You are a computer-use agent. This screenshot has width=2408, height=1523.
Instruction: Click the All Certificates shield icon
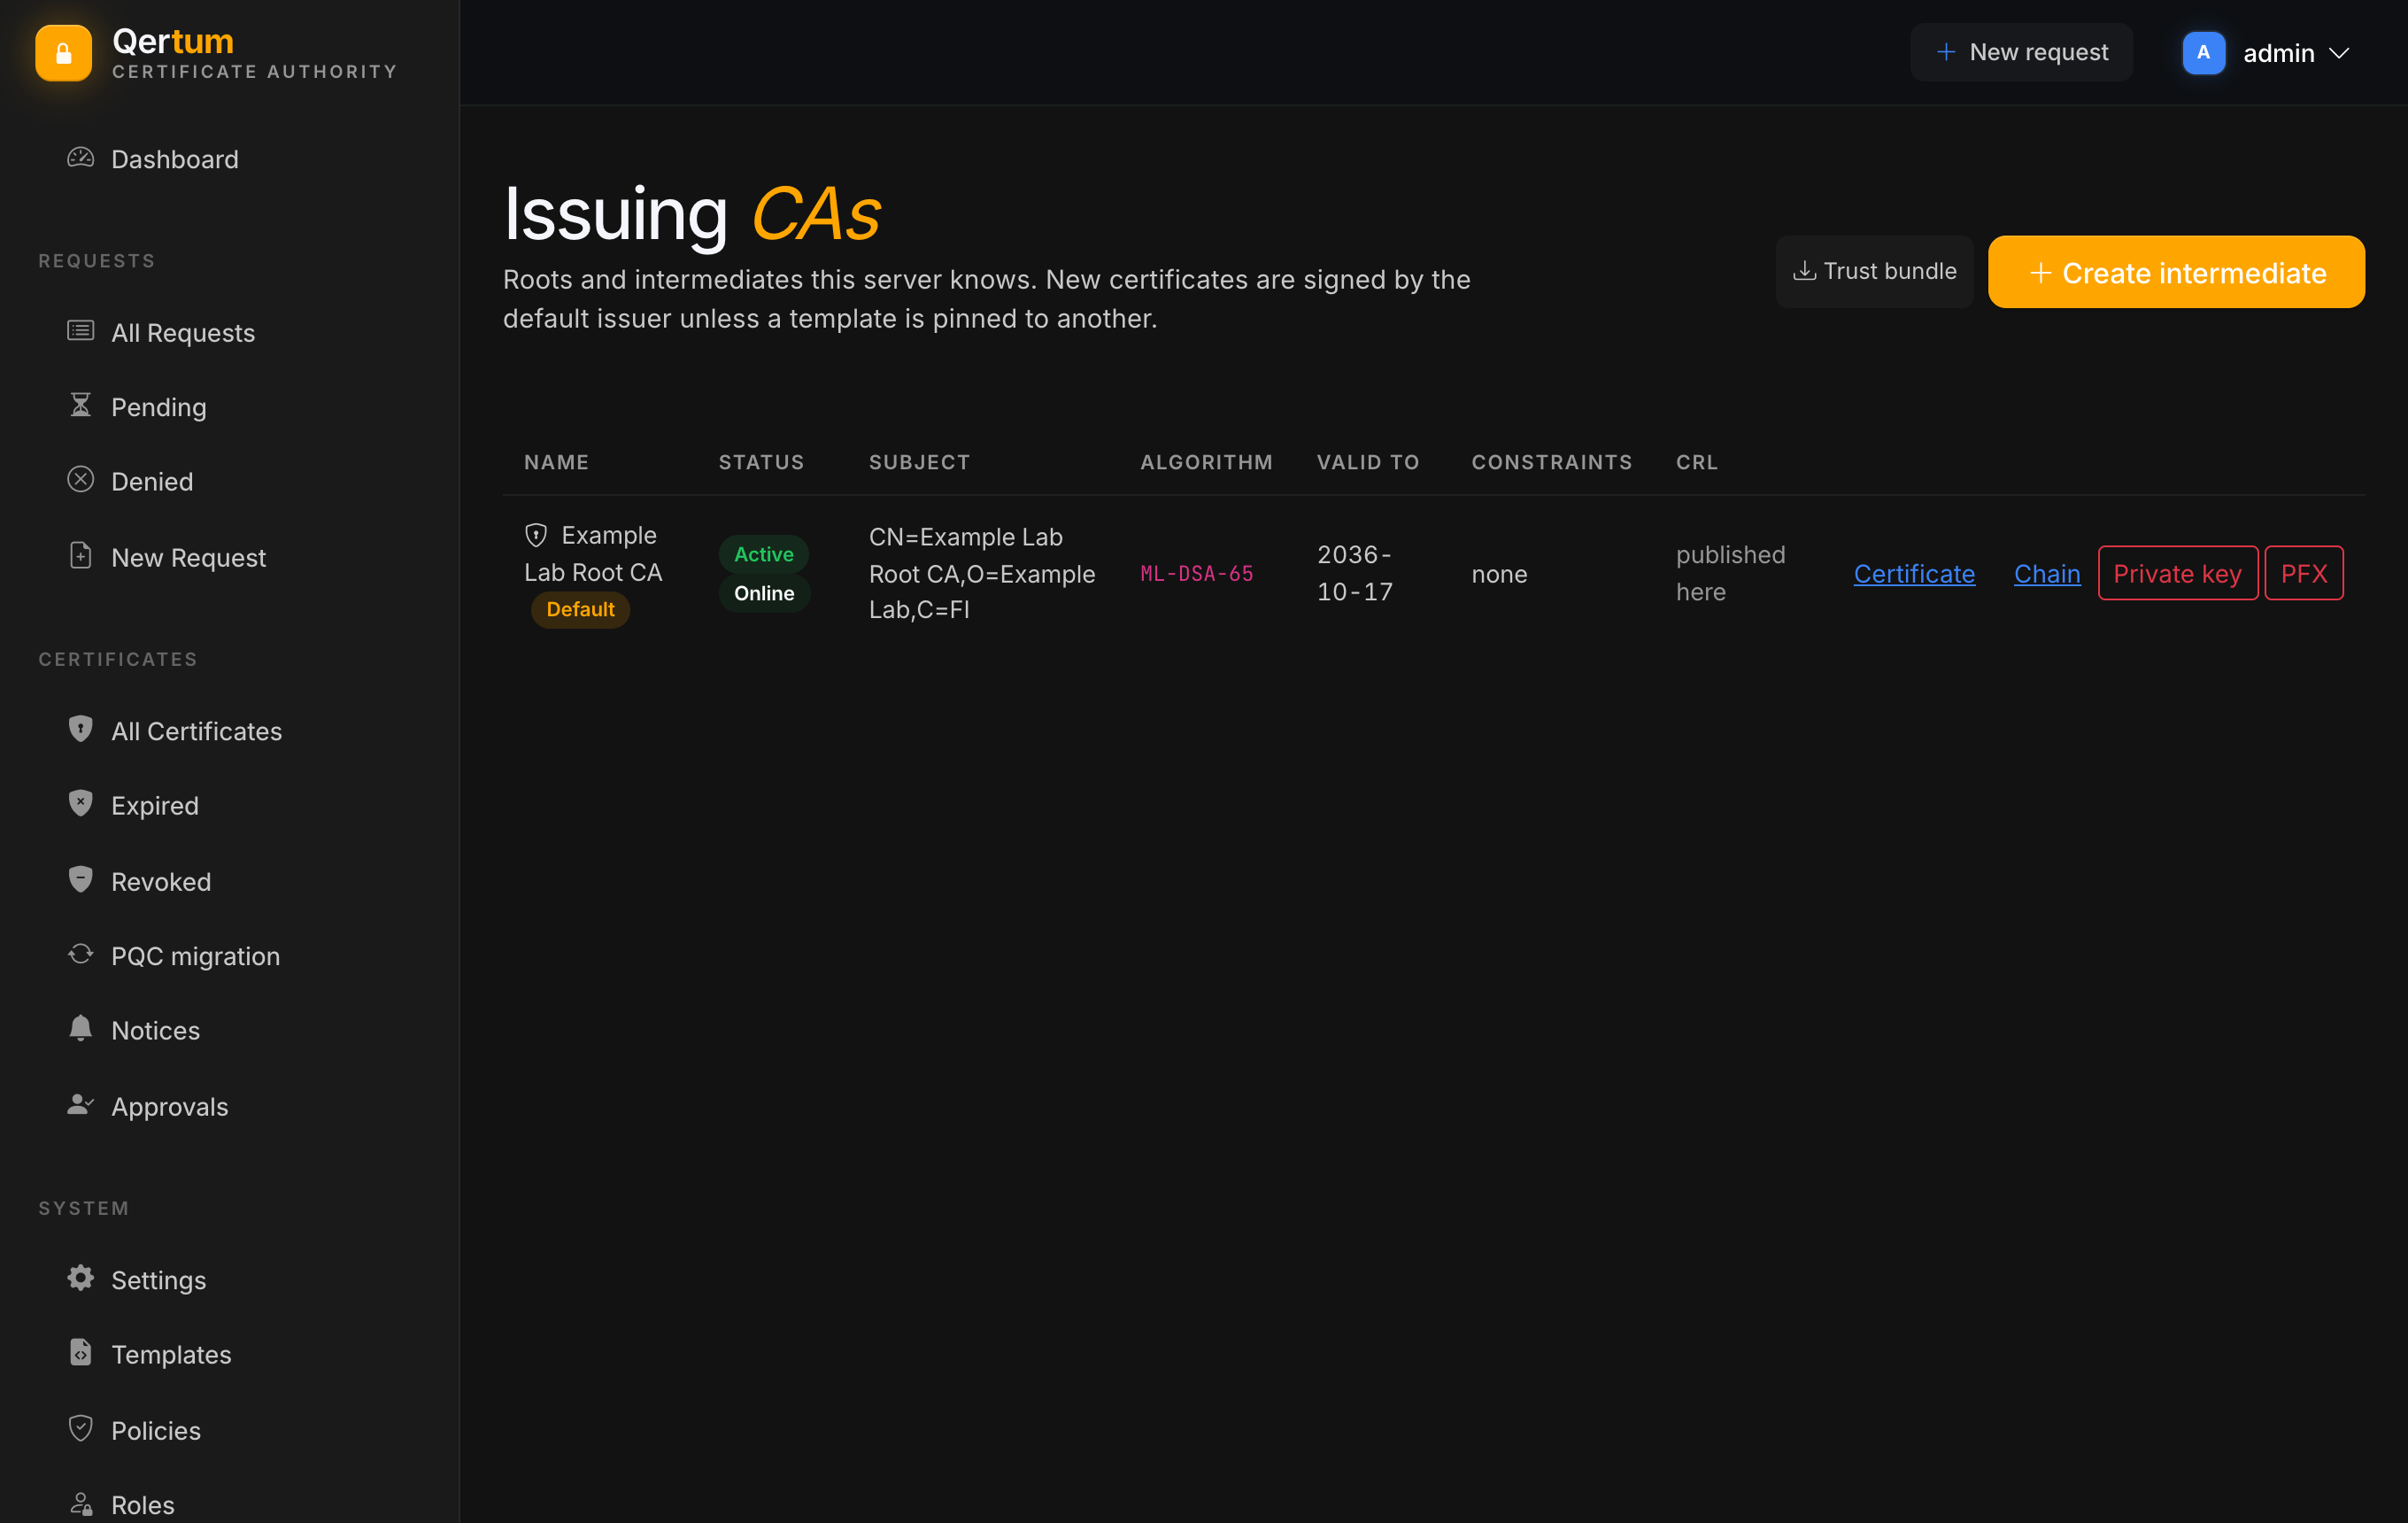click(80, 729)
